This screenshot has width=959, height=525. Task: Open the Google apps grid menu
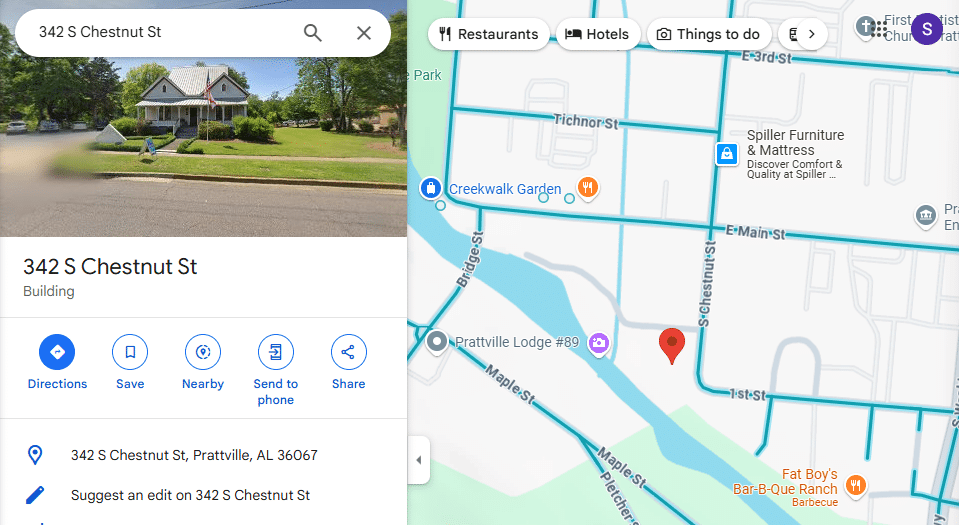[879, 28]
